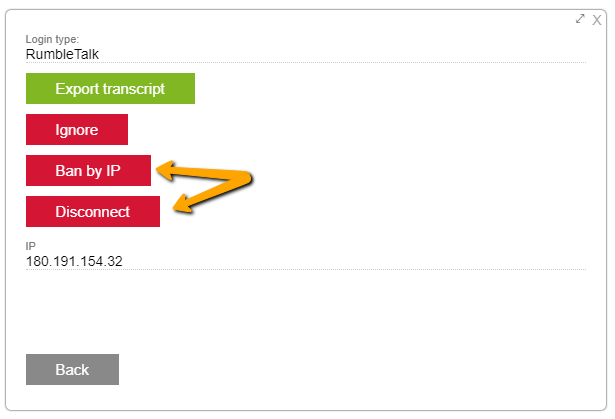Click the orange arrowhead pointing at Ban by IP
615x419 pixels.
165,172
